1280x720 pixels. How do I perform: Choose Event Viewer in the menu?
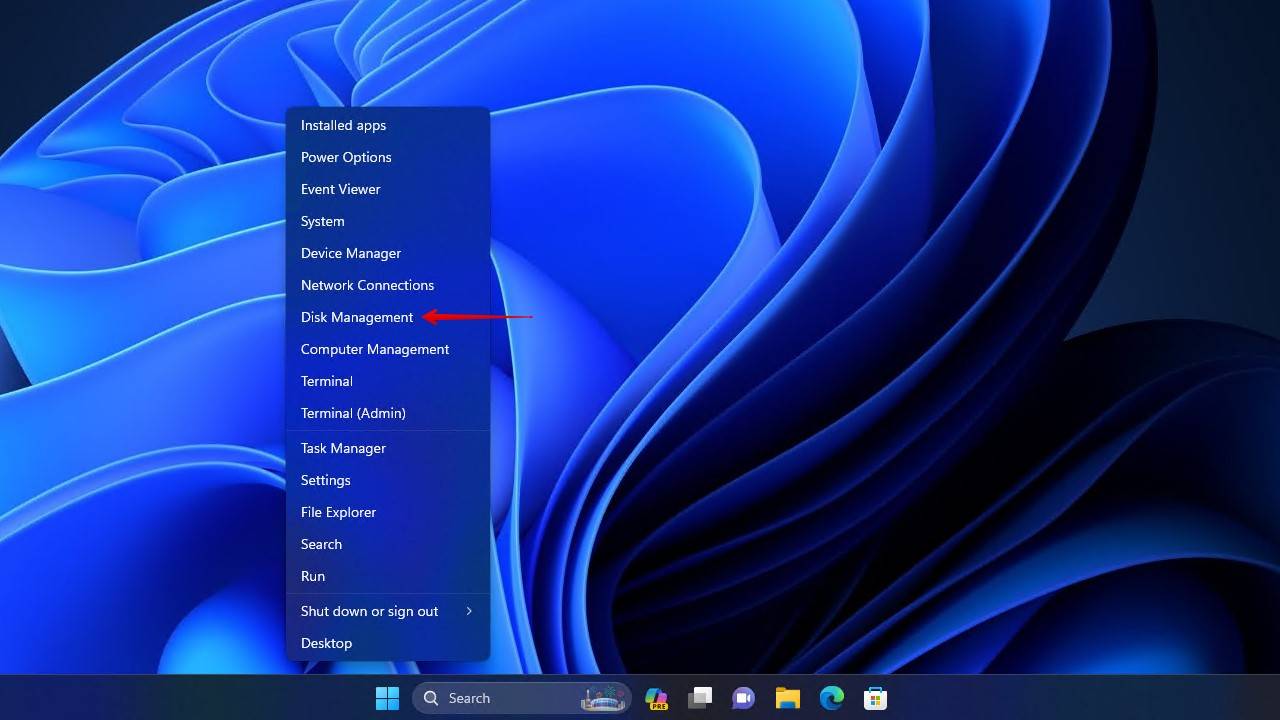point(388,189)
